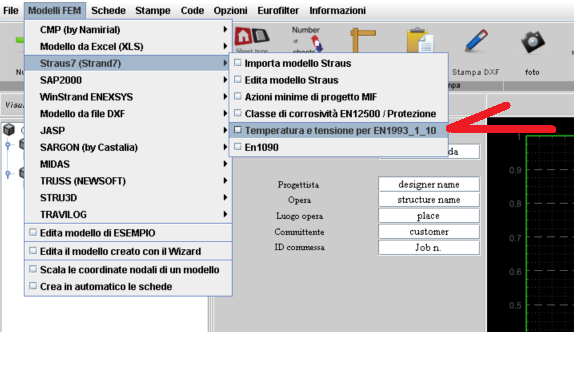Click the ruler measuring tool icon
Viewport: 574px width, 365px height.
tap(363, 40)
